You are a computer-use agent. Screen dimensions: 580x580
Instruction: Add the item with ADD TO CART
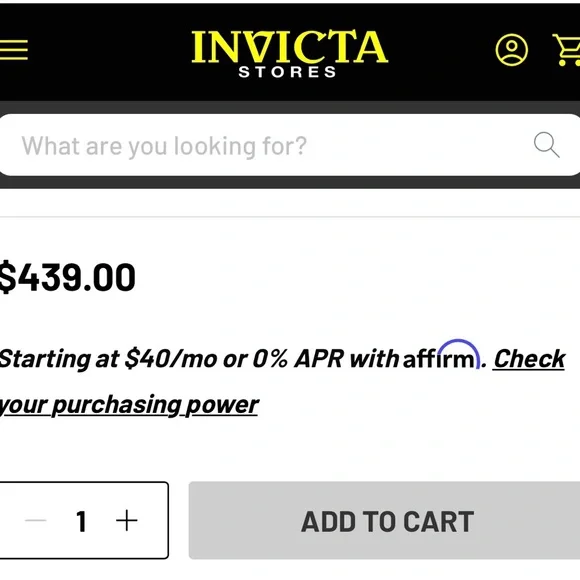pyautogui.click(x=384, y=520)
